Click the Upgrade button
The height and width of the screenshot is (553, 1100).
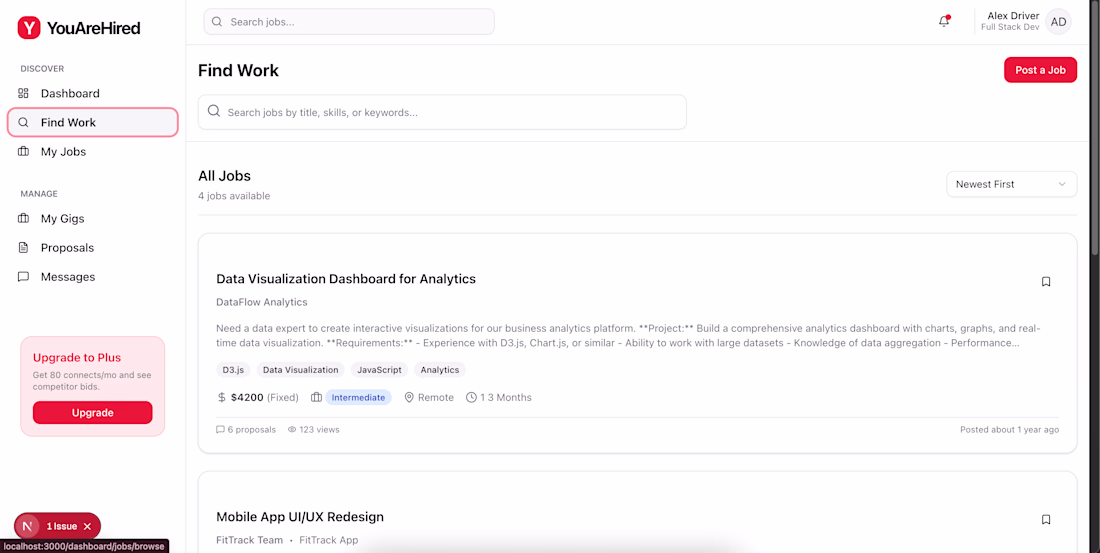(92, 413)
